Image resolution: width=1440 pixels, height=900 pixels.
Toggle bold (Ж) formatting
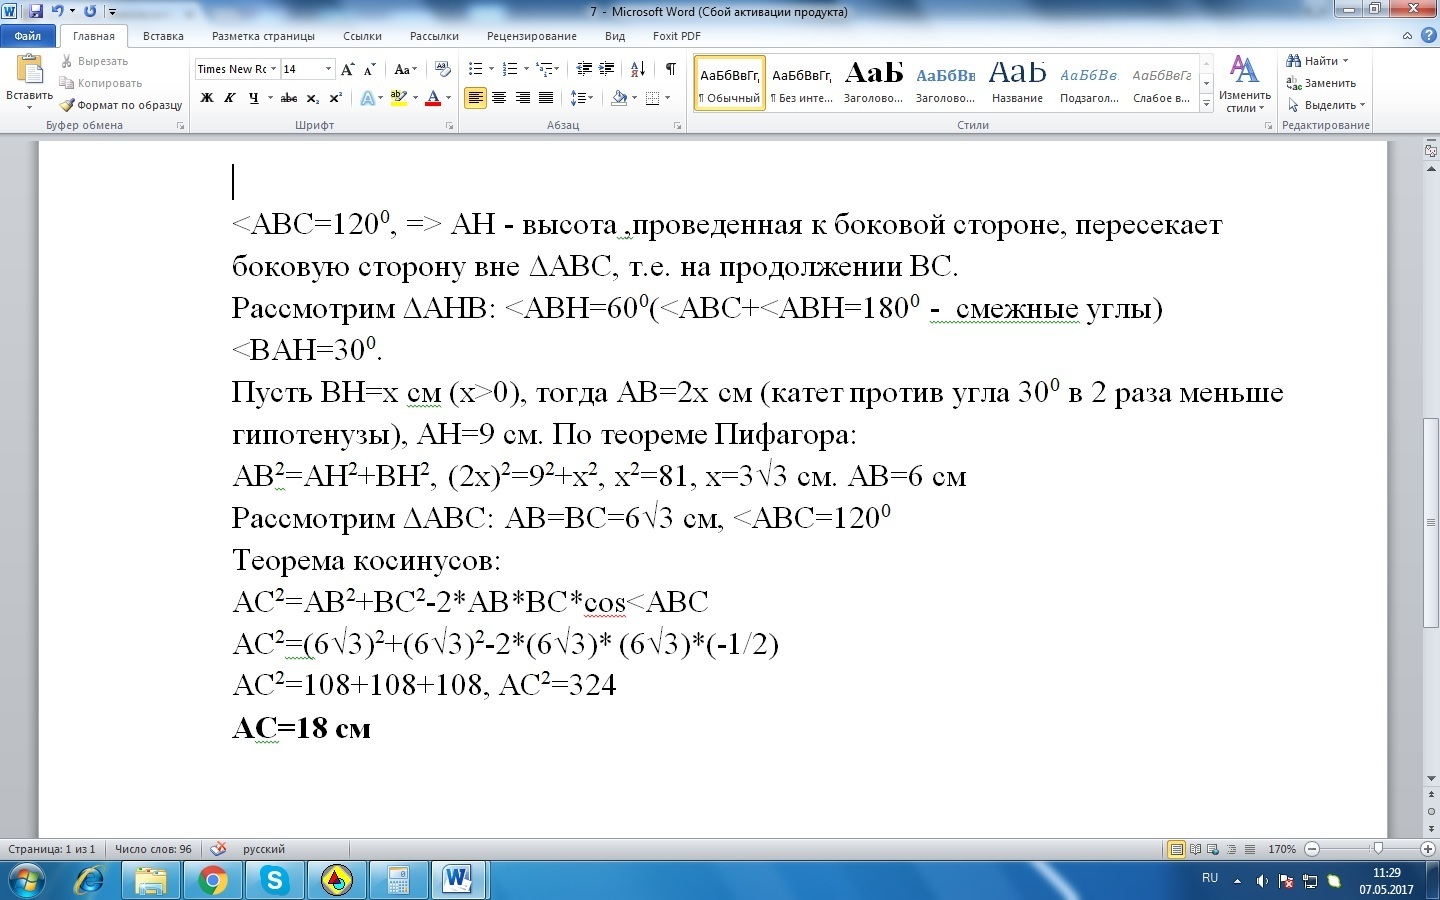[207, 98]
